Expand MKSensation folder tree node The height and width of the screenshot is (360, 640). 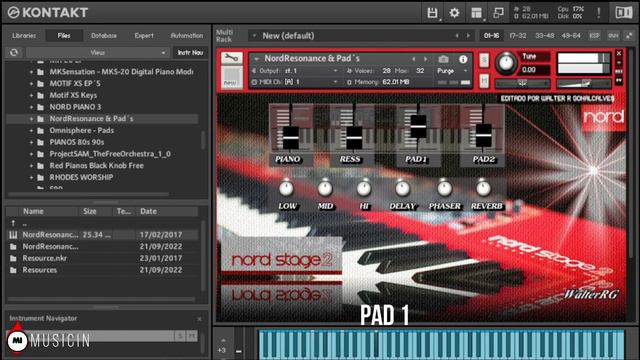click(x=31, y=72)
